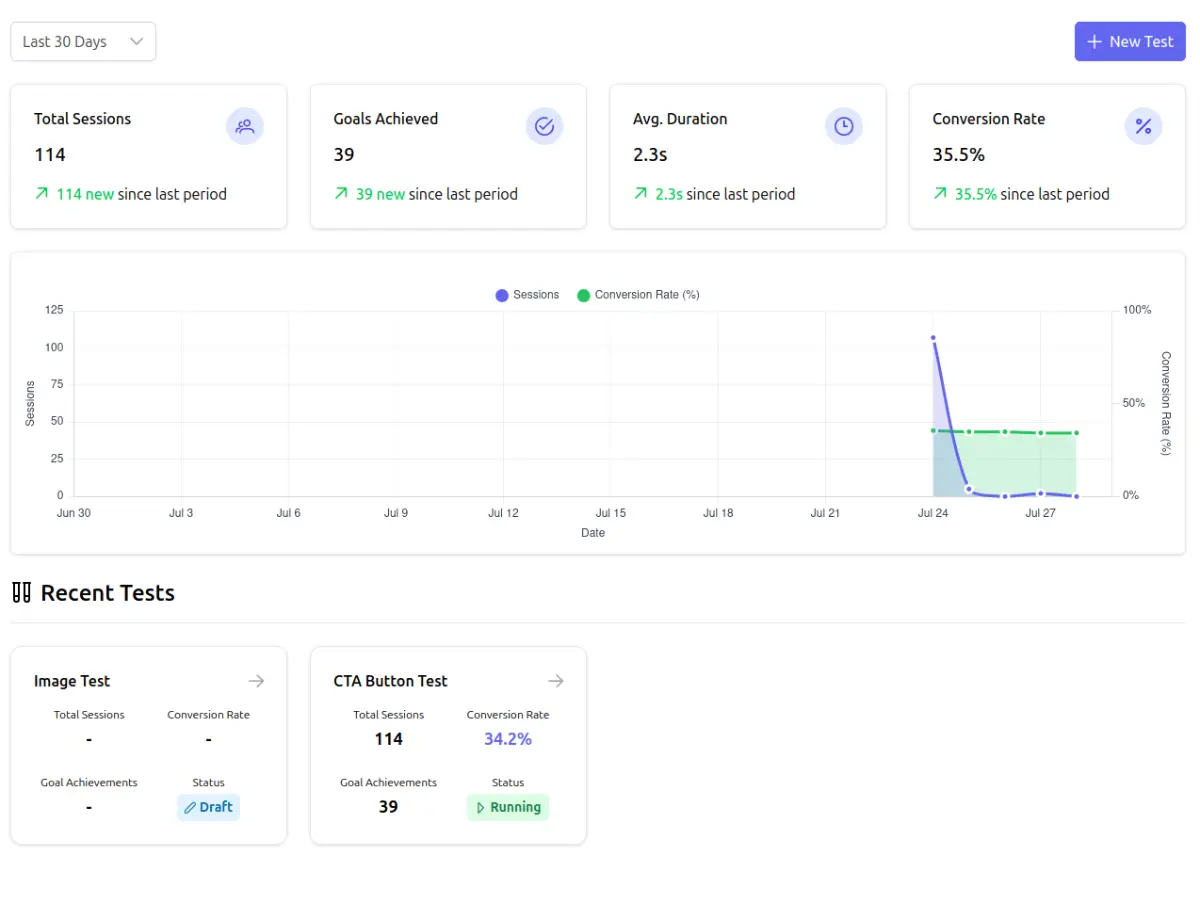Toggle Conversion Rate (%) series in legend

coord(638,295)
